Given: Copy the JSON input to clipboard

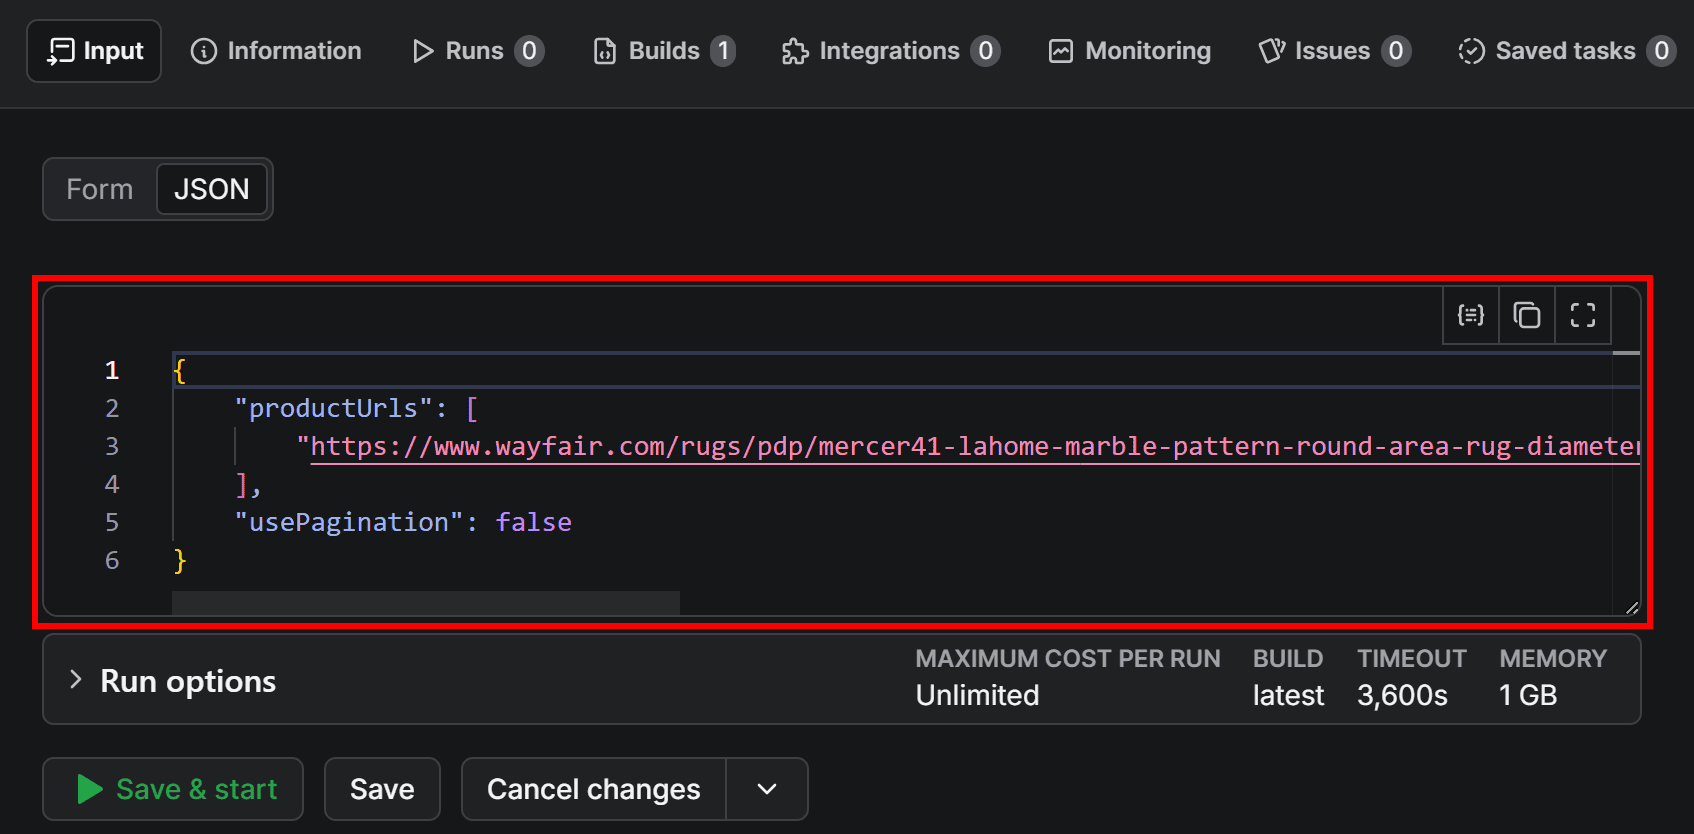Looking at the screenshot, I should click(x=1527, y=316).
